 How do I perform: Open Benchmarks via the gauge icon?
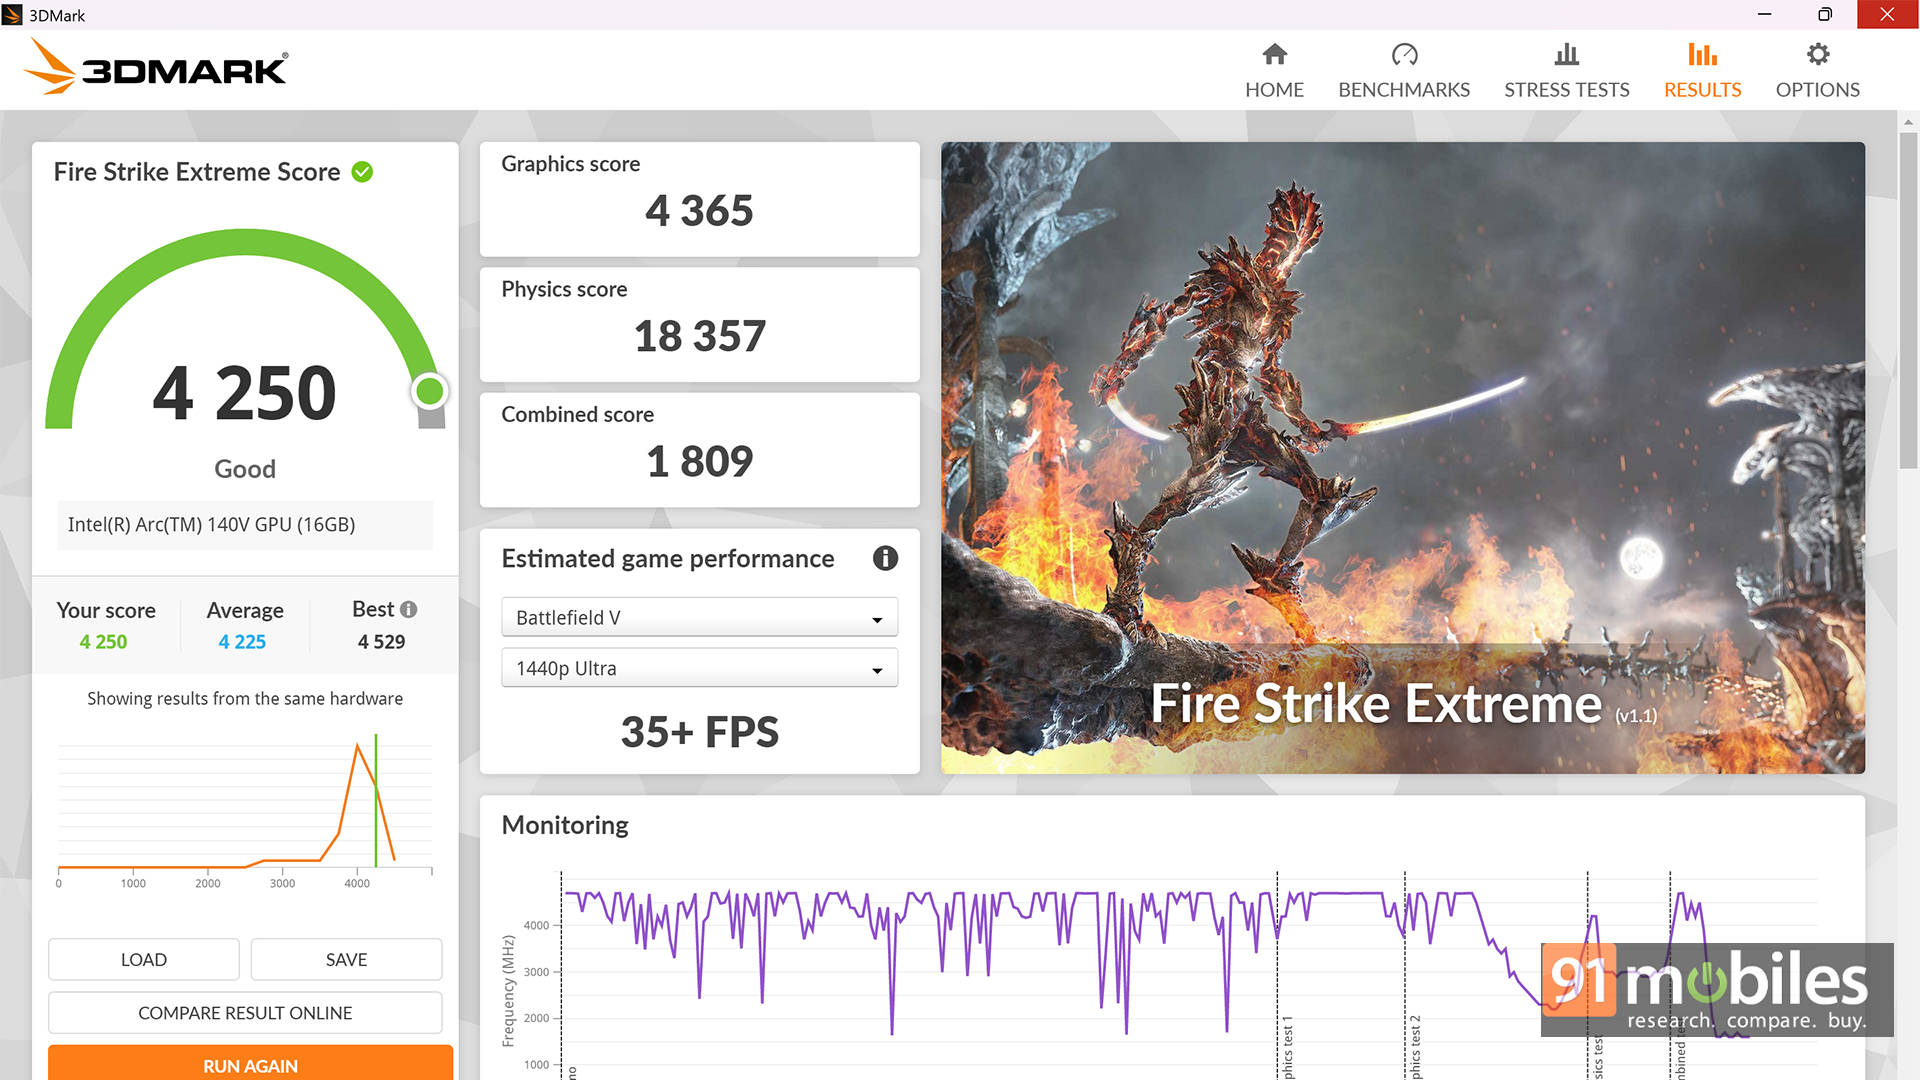tap(1404, 54)
